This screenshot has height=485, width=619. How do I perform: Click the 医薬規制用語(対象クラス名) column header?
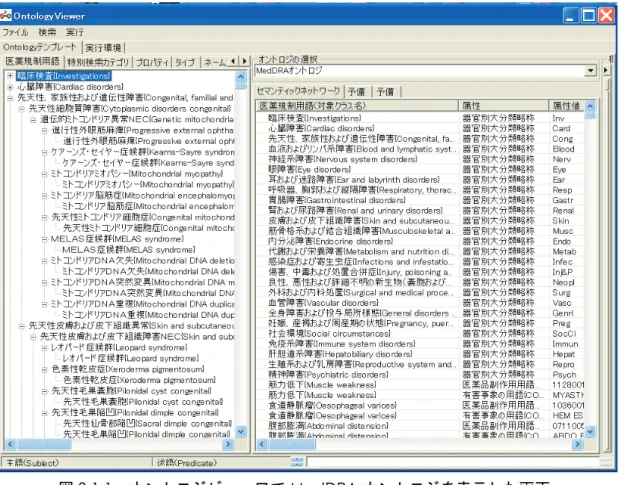(x=357, y=105)
